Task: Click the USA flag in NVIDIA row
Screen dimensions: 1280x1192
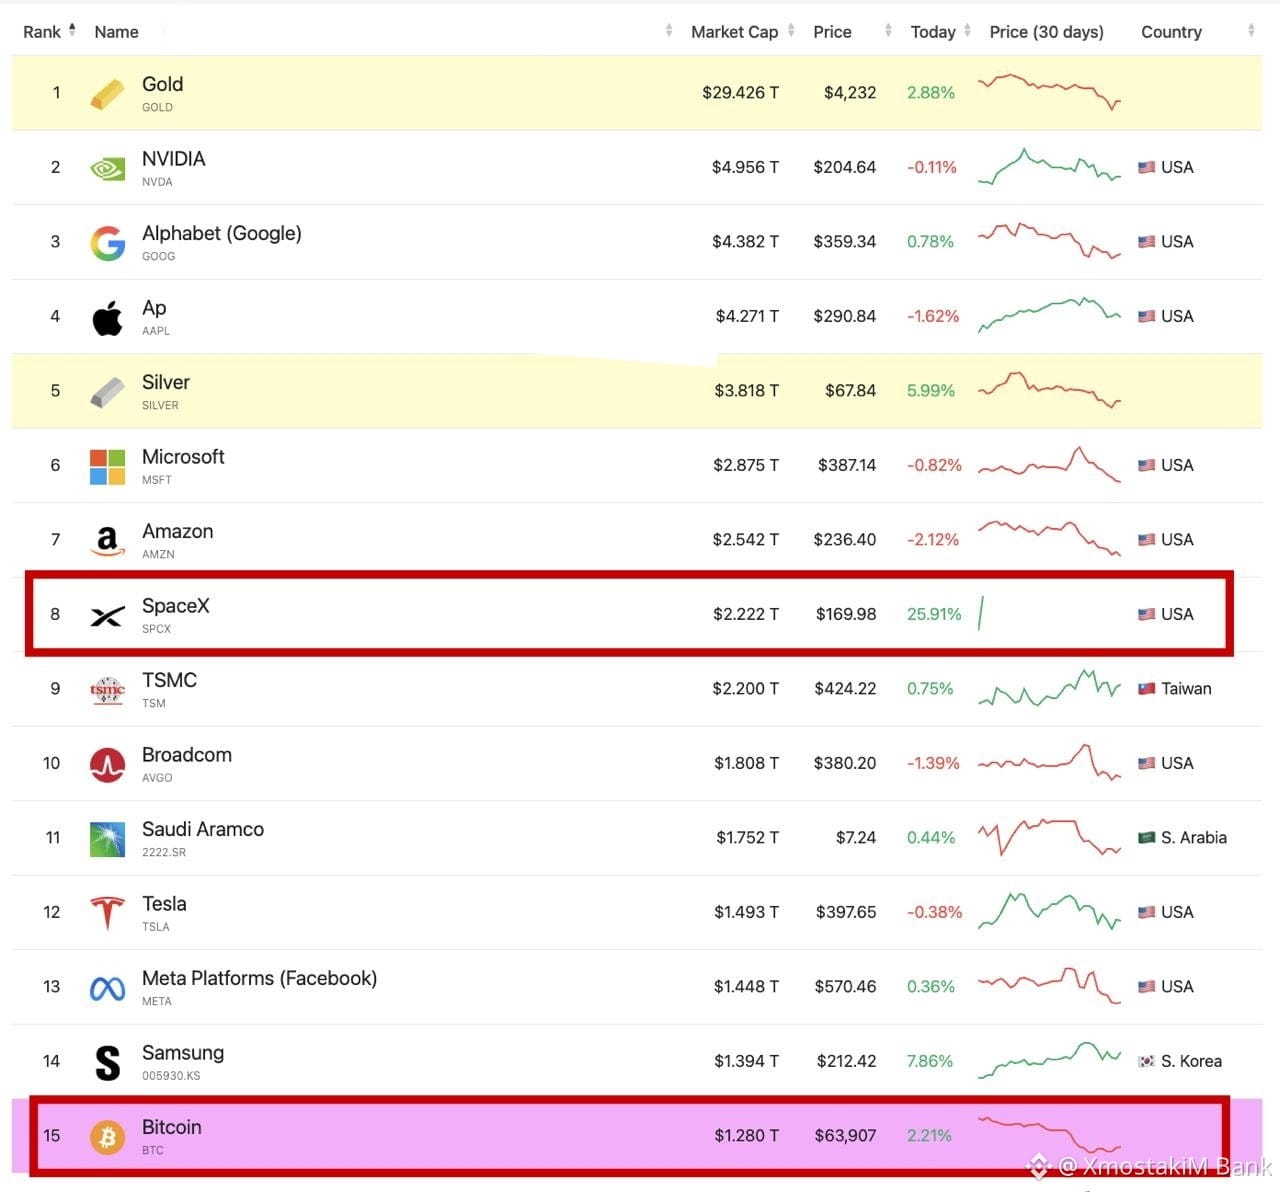Action: coord(1147,167)
